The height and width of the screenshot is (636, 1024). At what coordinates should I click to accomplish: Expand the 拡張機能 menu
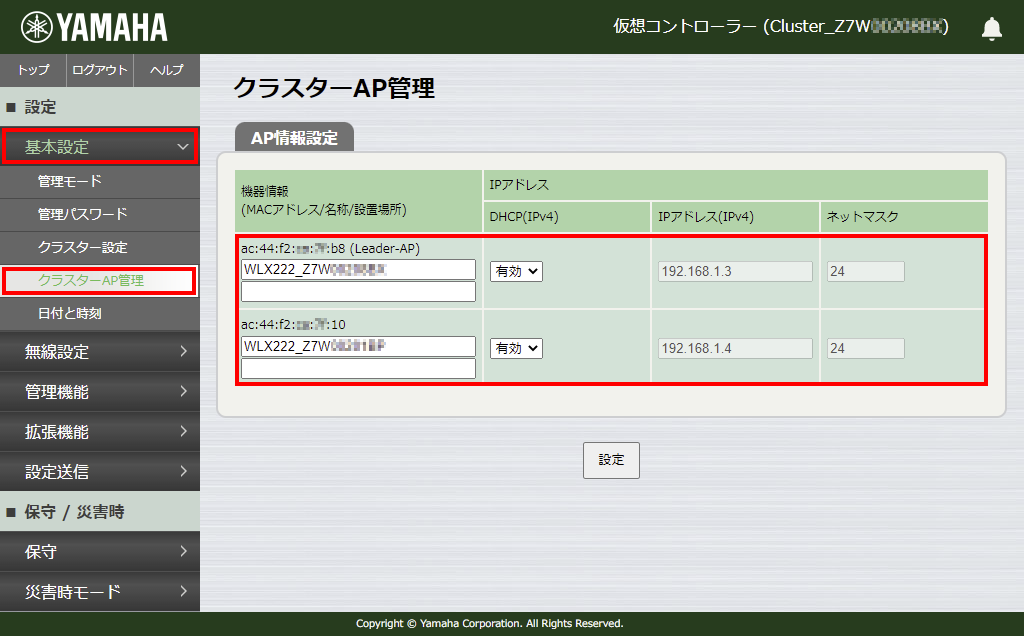[100, 432]
